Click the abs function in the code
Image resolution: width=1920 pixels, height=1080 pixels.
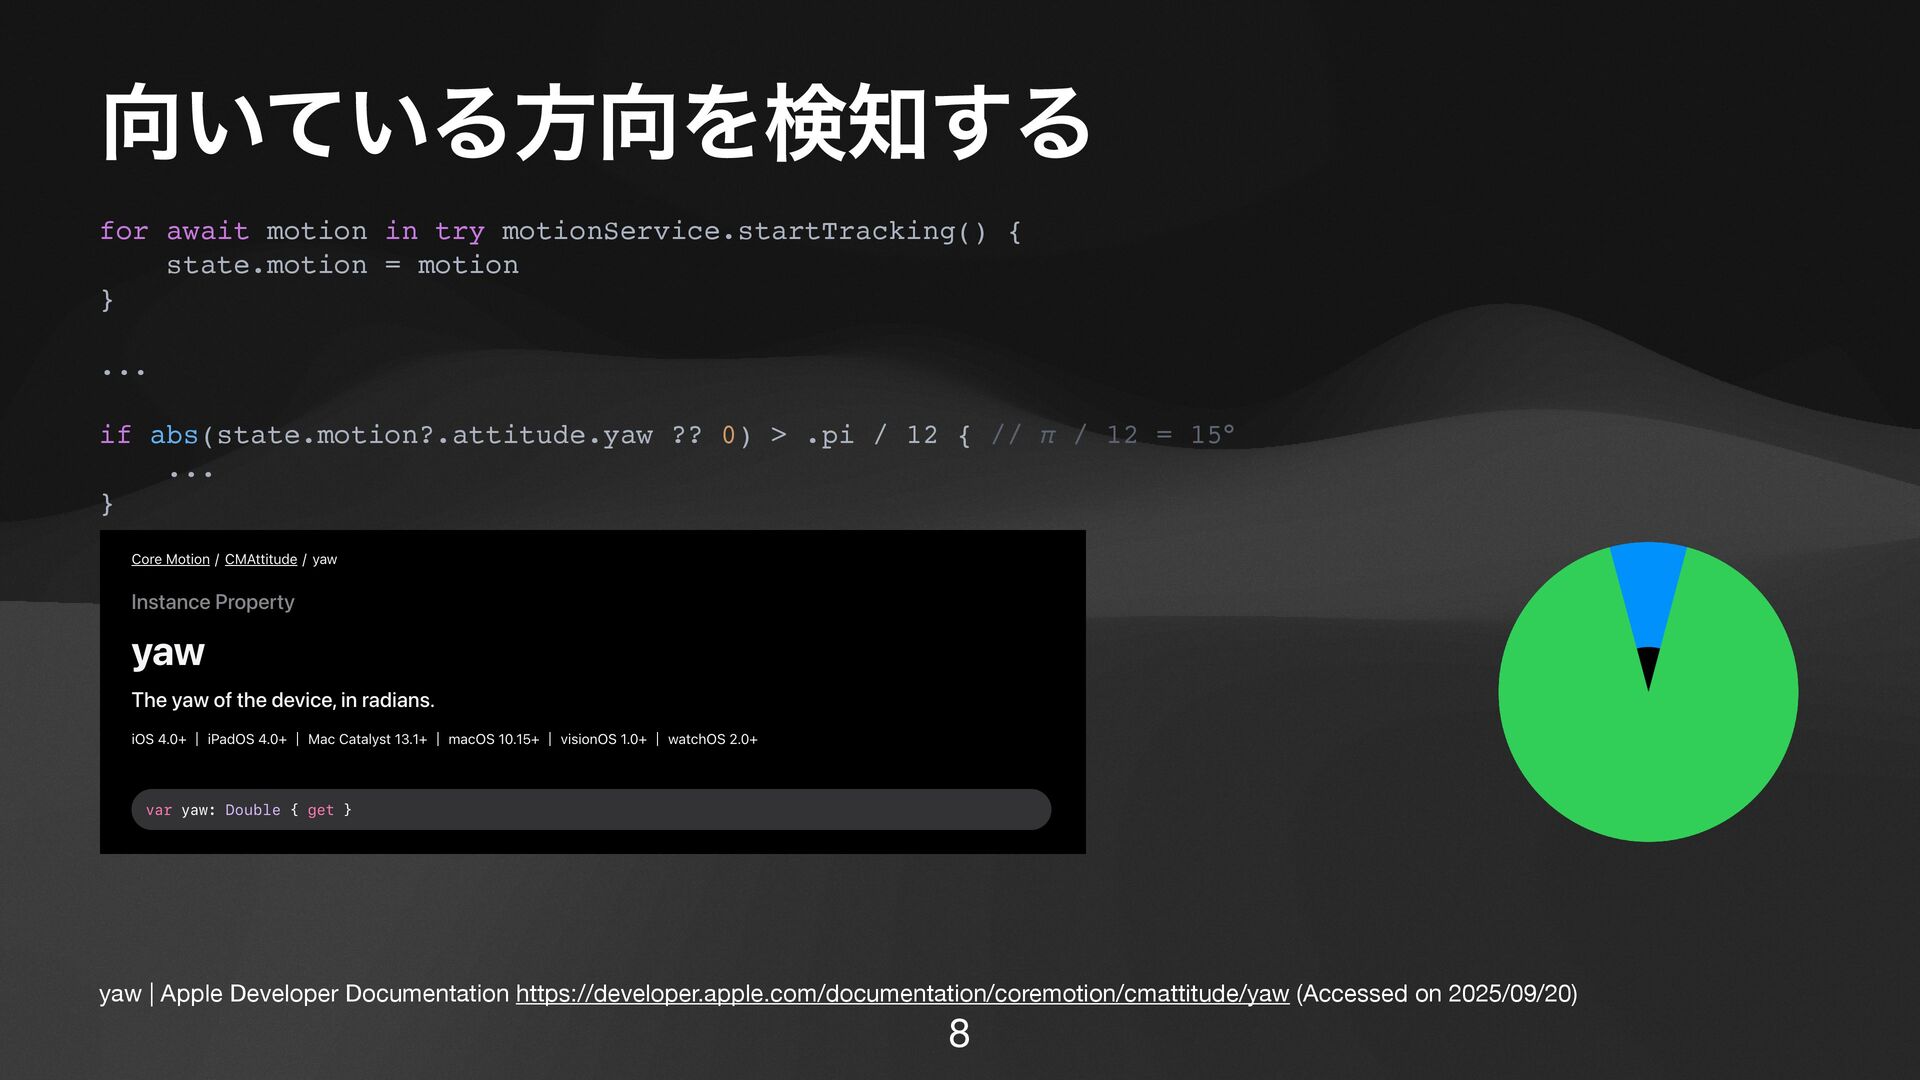click(174, 435)
